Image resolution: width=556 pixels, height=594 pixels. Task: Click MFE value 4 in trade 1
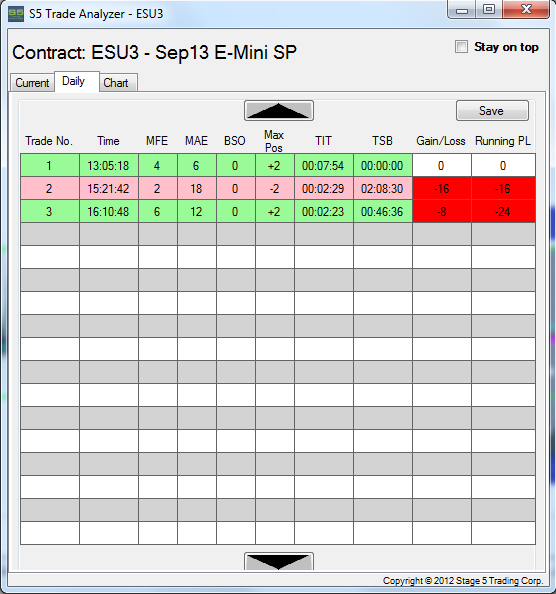point(158,166)
